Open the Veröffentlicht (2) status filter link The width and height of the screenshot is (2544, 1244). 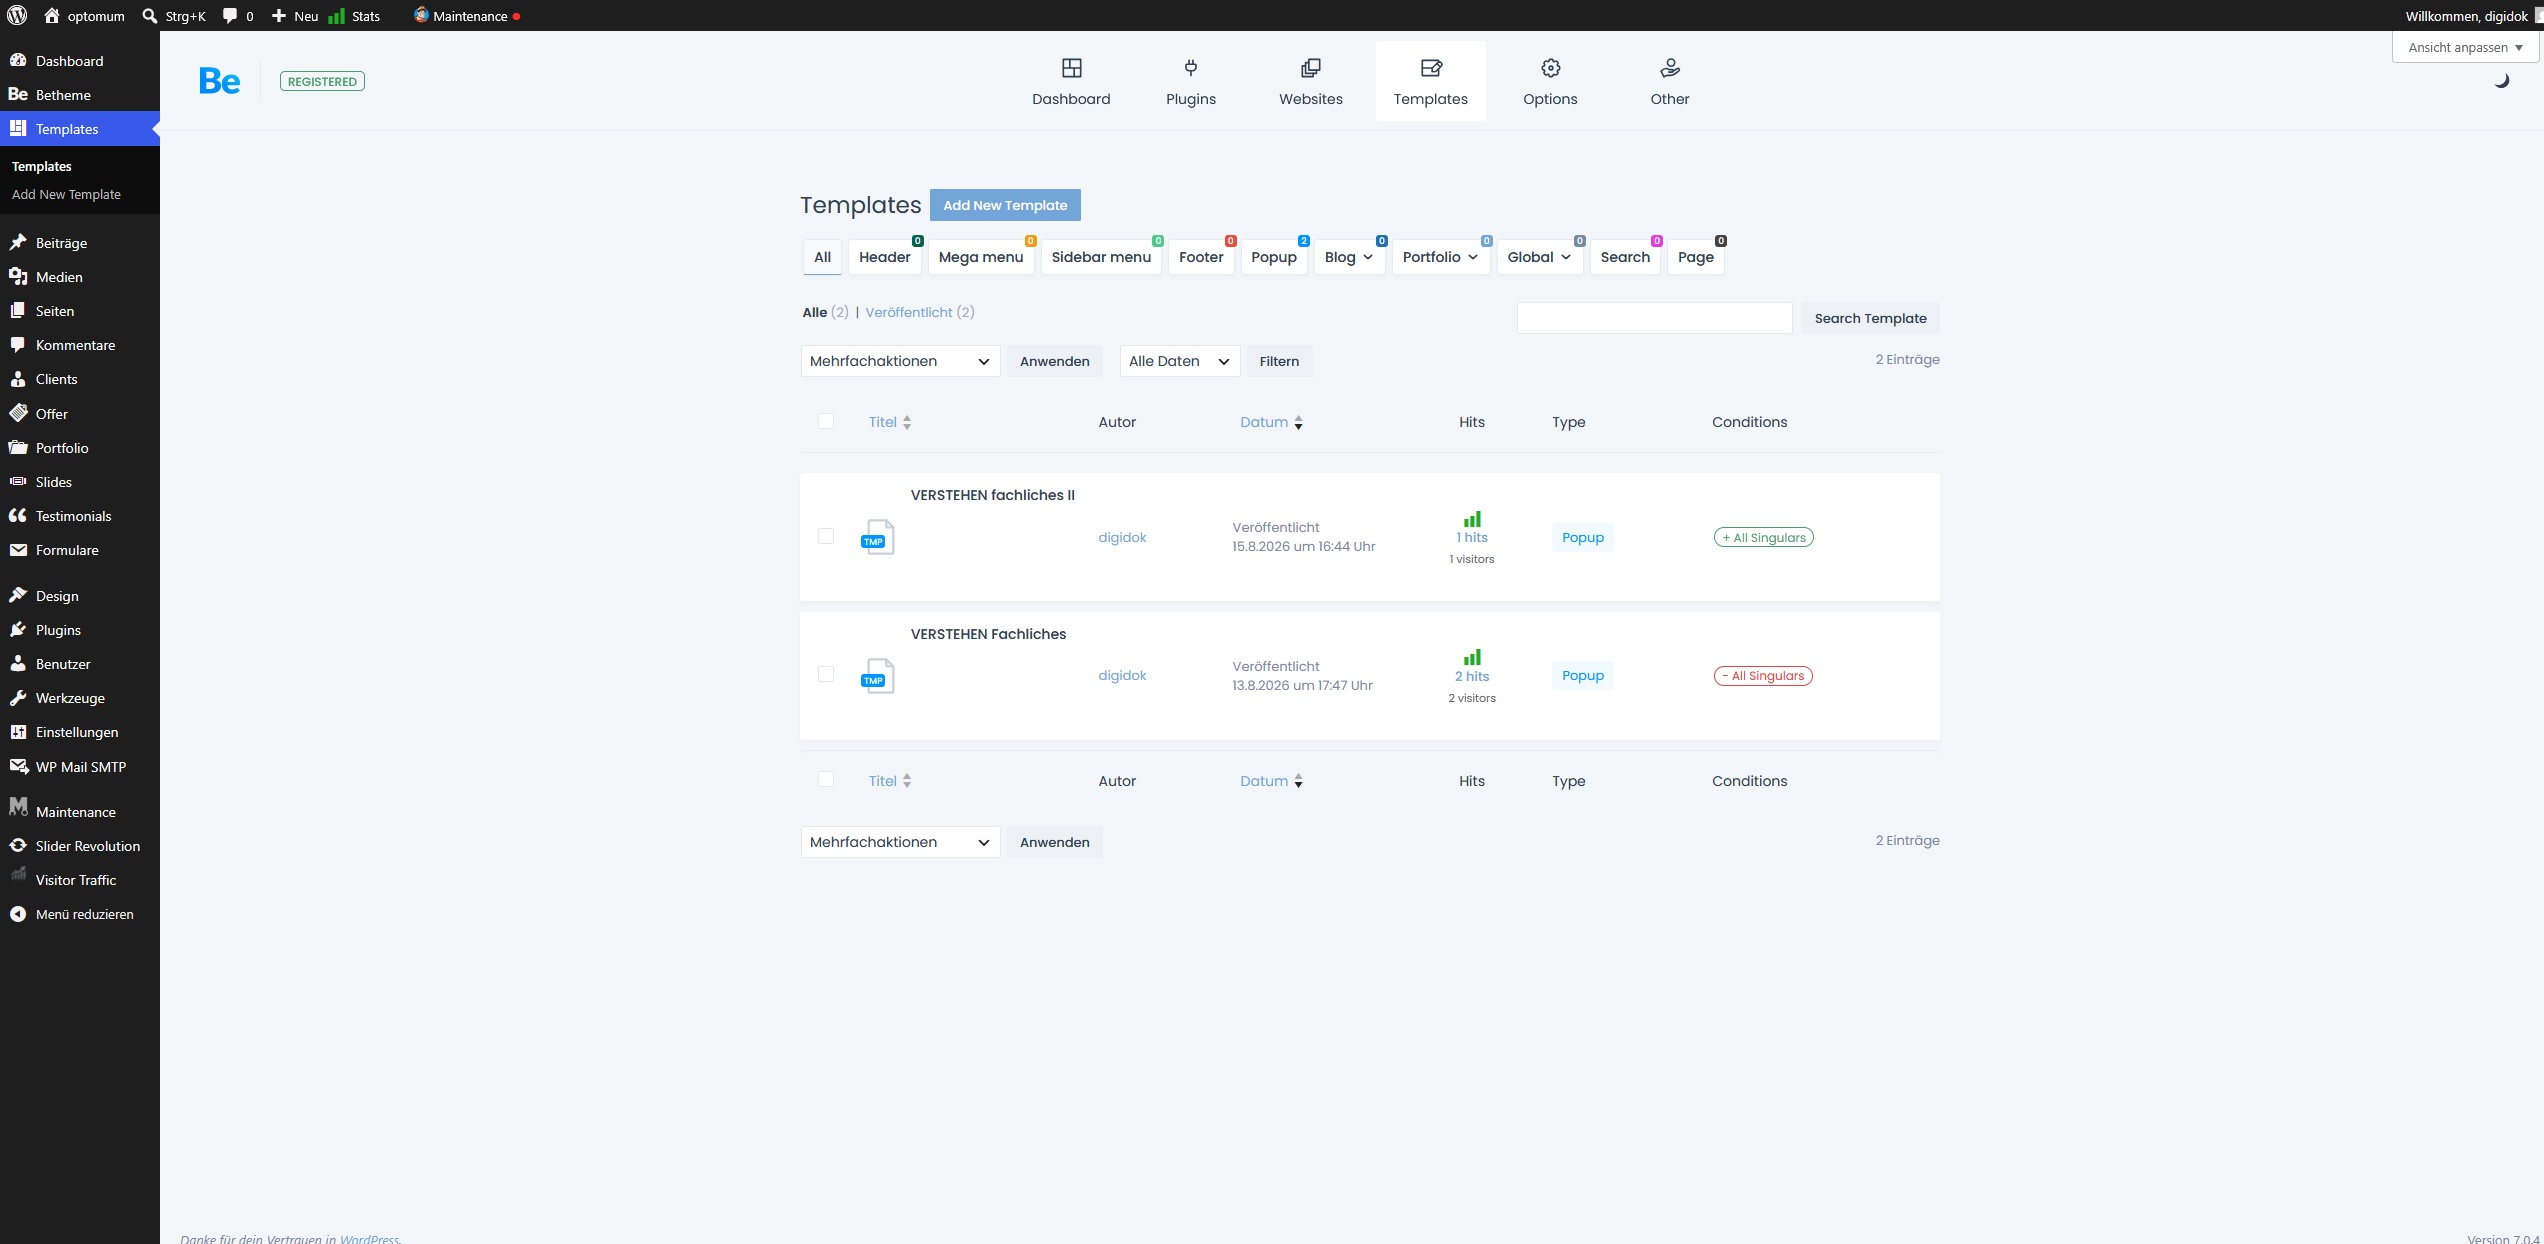coord(920,312)
